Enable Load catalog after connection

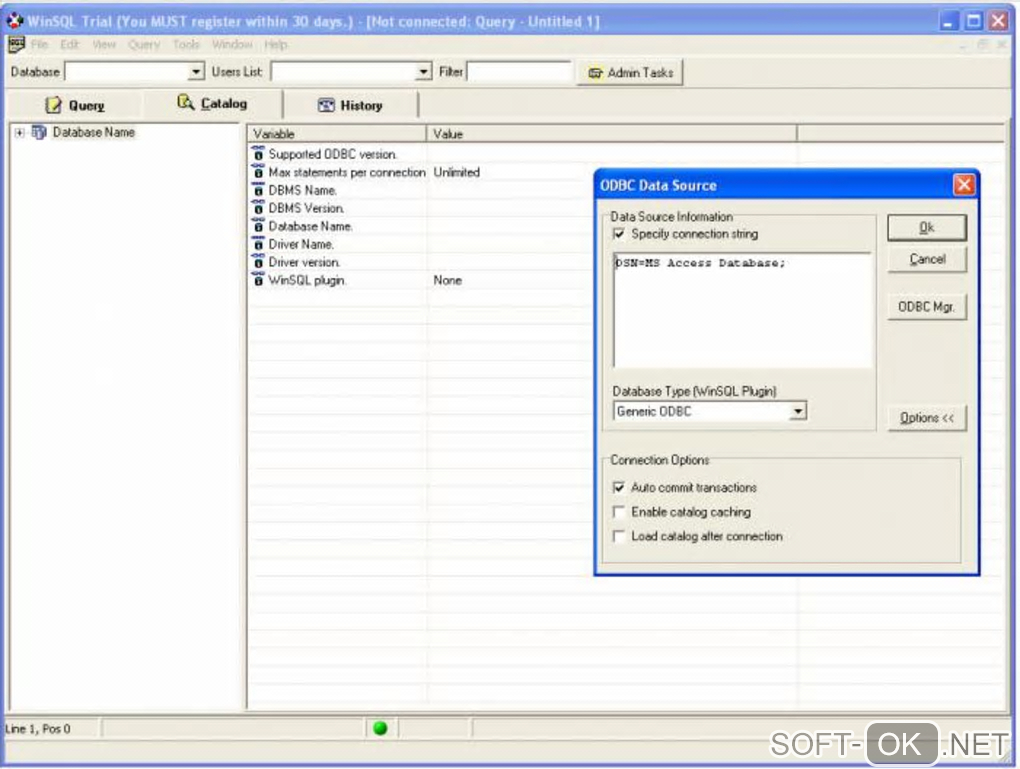pos(619,536)
